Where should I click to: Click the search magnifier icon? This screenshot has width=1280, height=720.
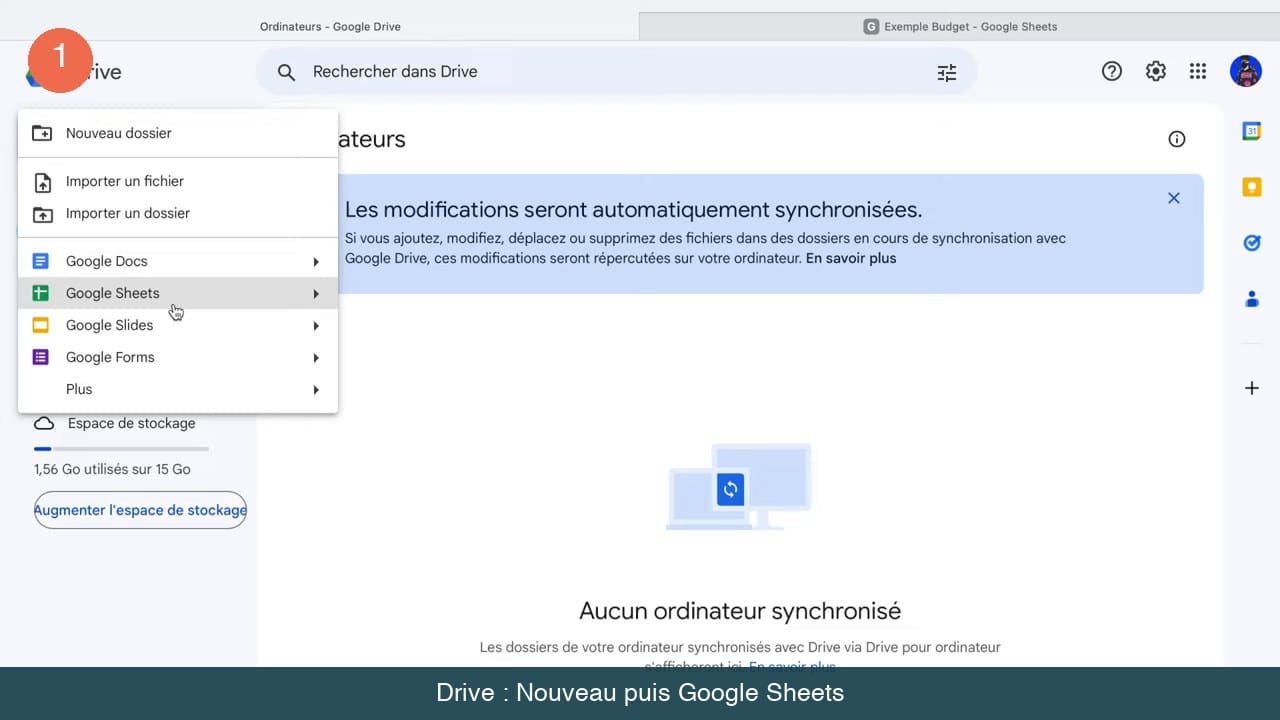286,72
